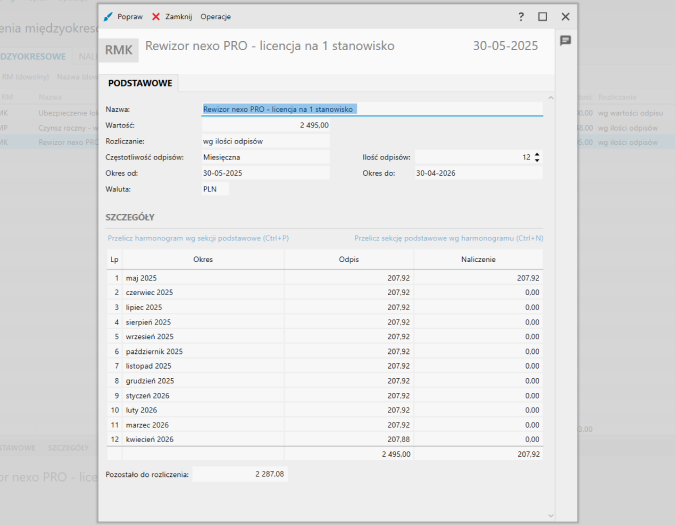Open the Operacje menu
Image resolution: width=675 pixels, height=525 pixels.
(215, 17)
